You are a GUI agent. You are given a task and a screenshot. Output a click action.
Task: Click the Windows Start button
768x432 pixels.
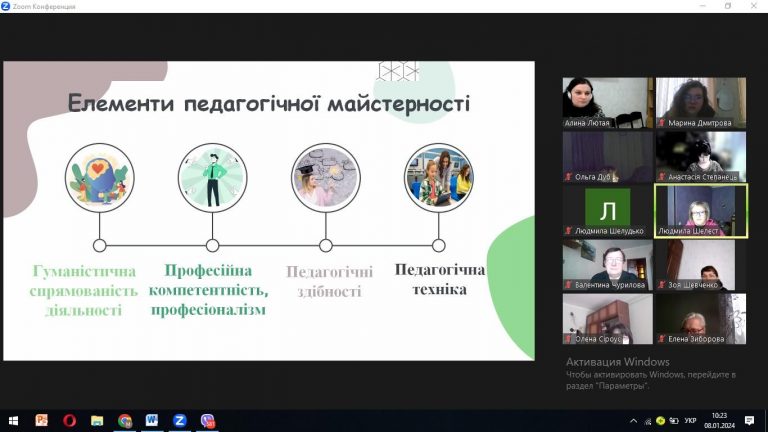(x=13, y=420)
